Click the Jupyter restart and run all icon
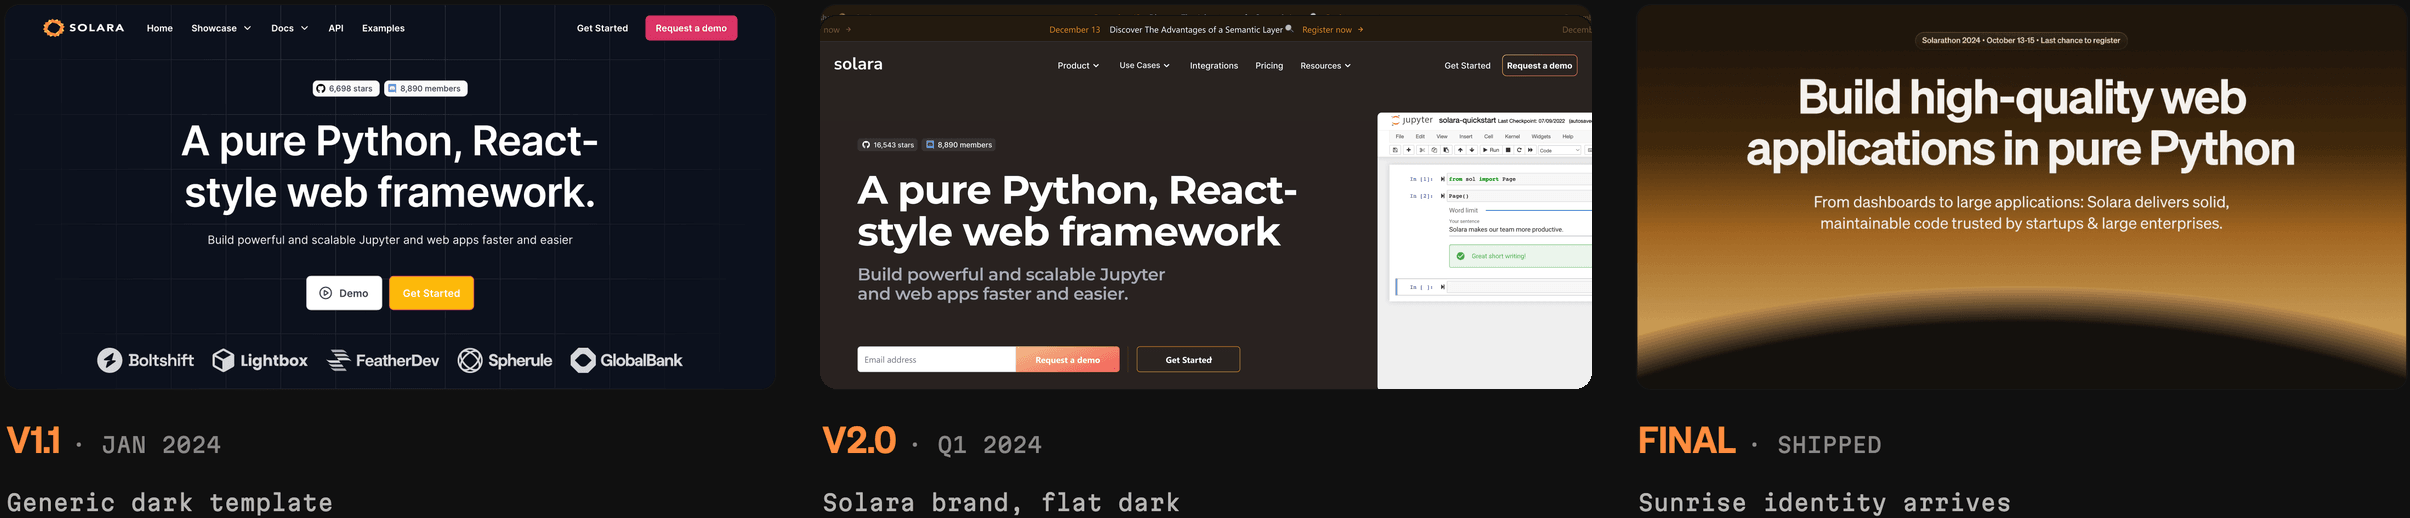This screenshot has height=518, width=2410. click(1530, 150)
